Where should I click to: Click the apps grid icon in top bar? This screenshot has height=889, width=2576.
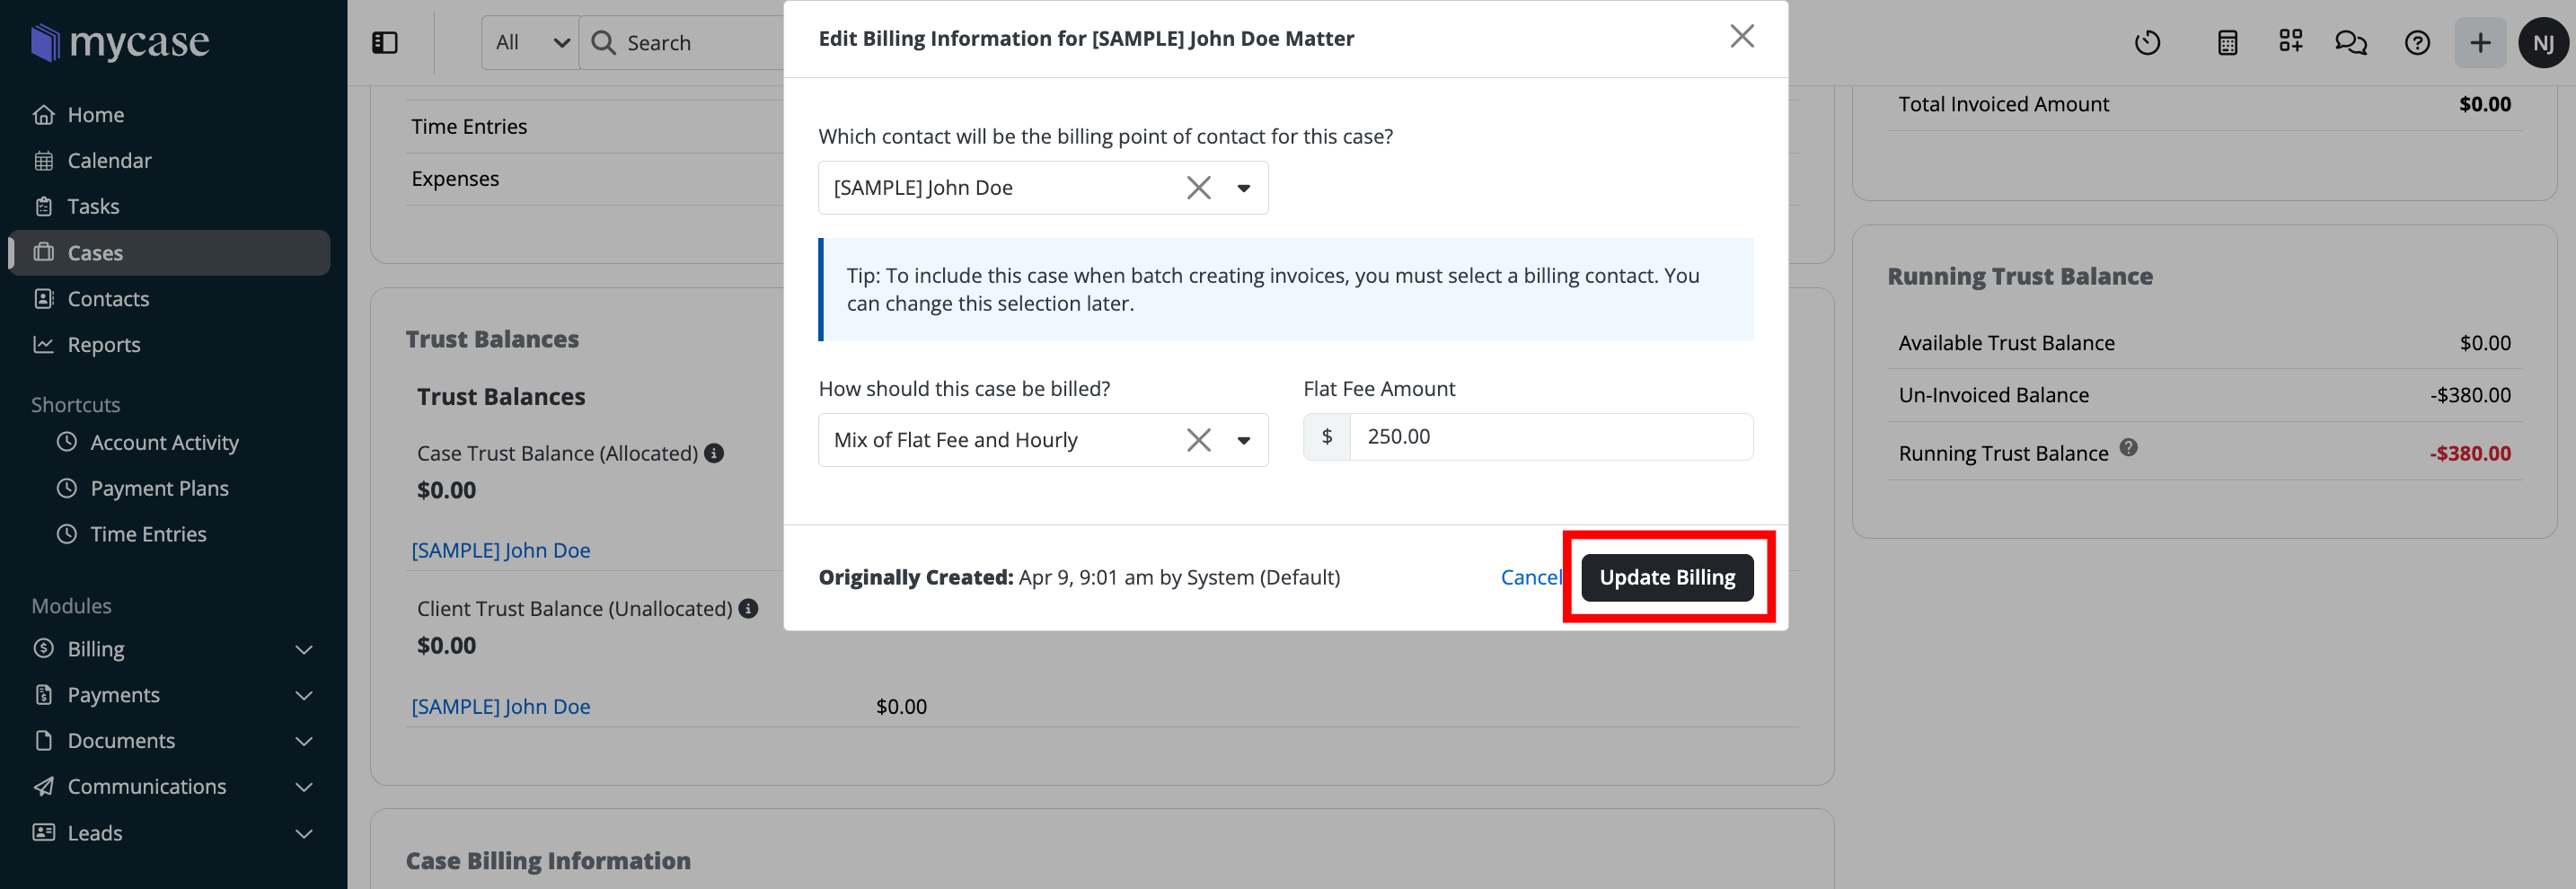pyautogui.click(x=2290, y=41)
